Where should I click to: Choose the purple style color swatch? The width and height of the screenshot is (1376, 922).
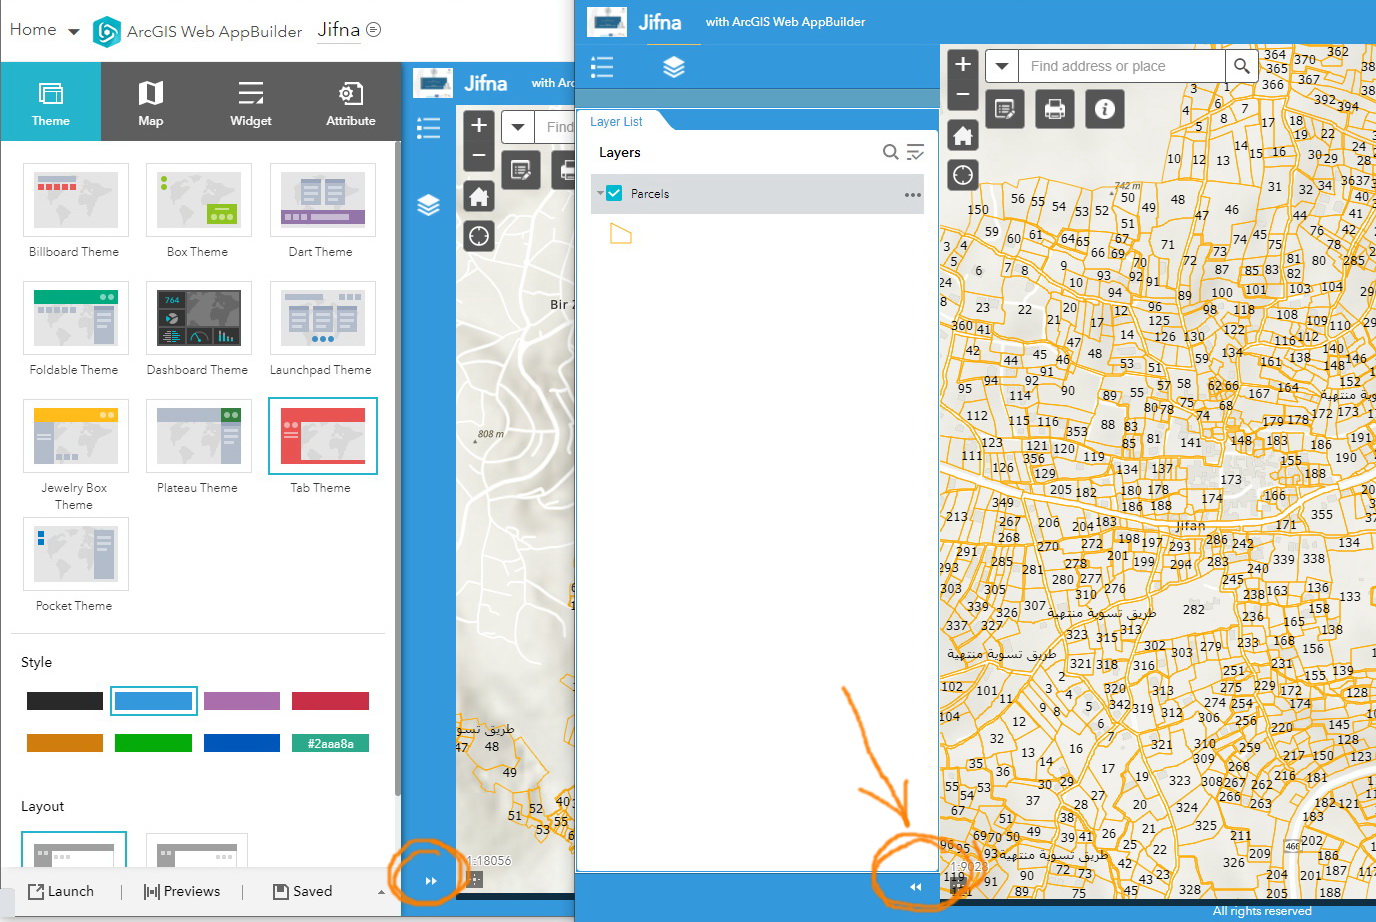point(242,701)
